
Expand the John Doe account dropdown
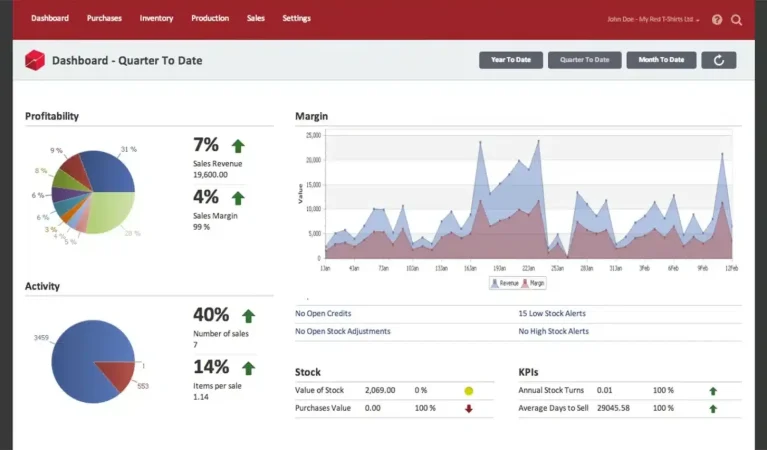tap(653, 20)
